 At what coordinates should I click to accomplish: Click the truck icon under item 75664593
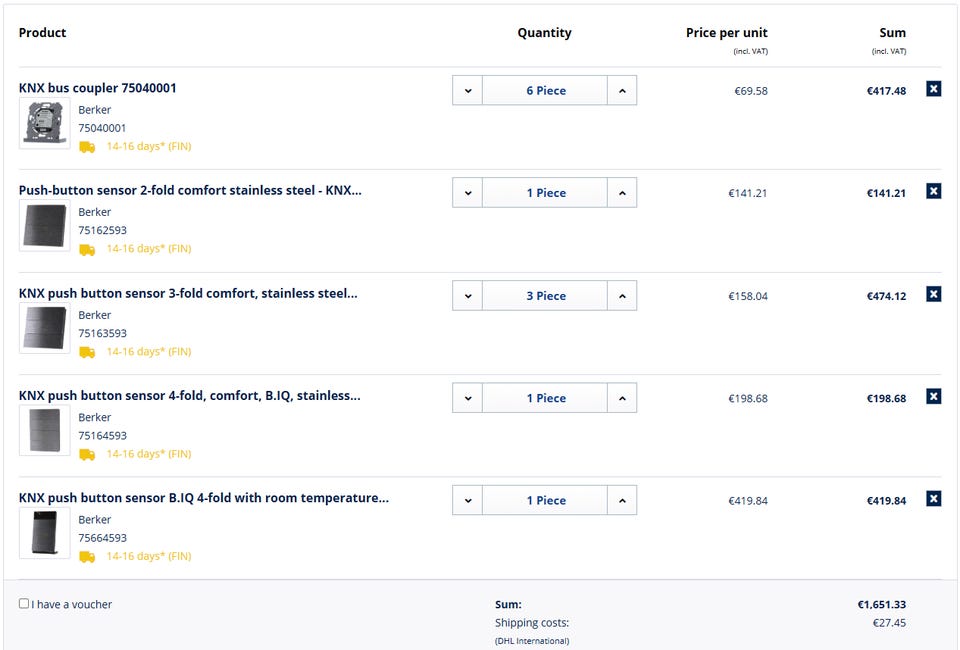(87, 557)
